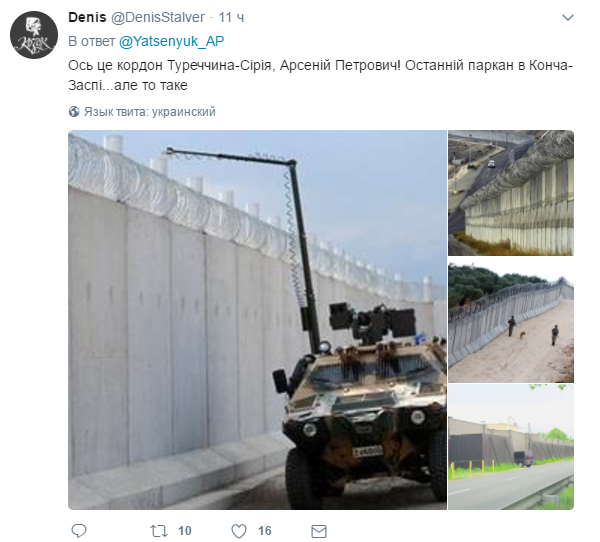Click the globe icon beside tweet language
This screenshot has height=542, width=600.
coord(74,112)
